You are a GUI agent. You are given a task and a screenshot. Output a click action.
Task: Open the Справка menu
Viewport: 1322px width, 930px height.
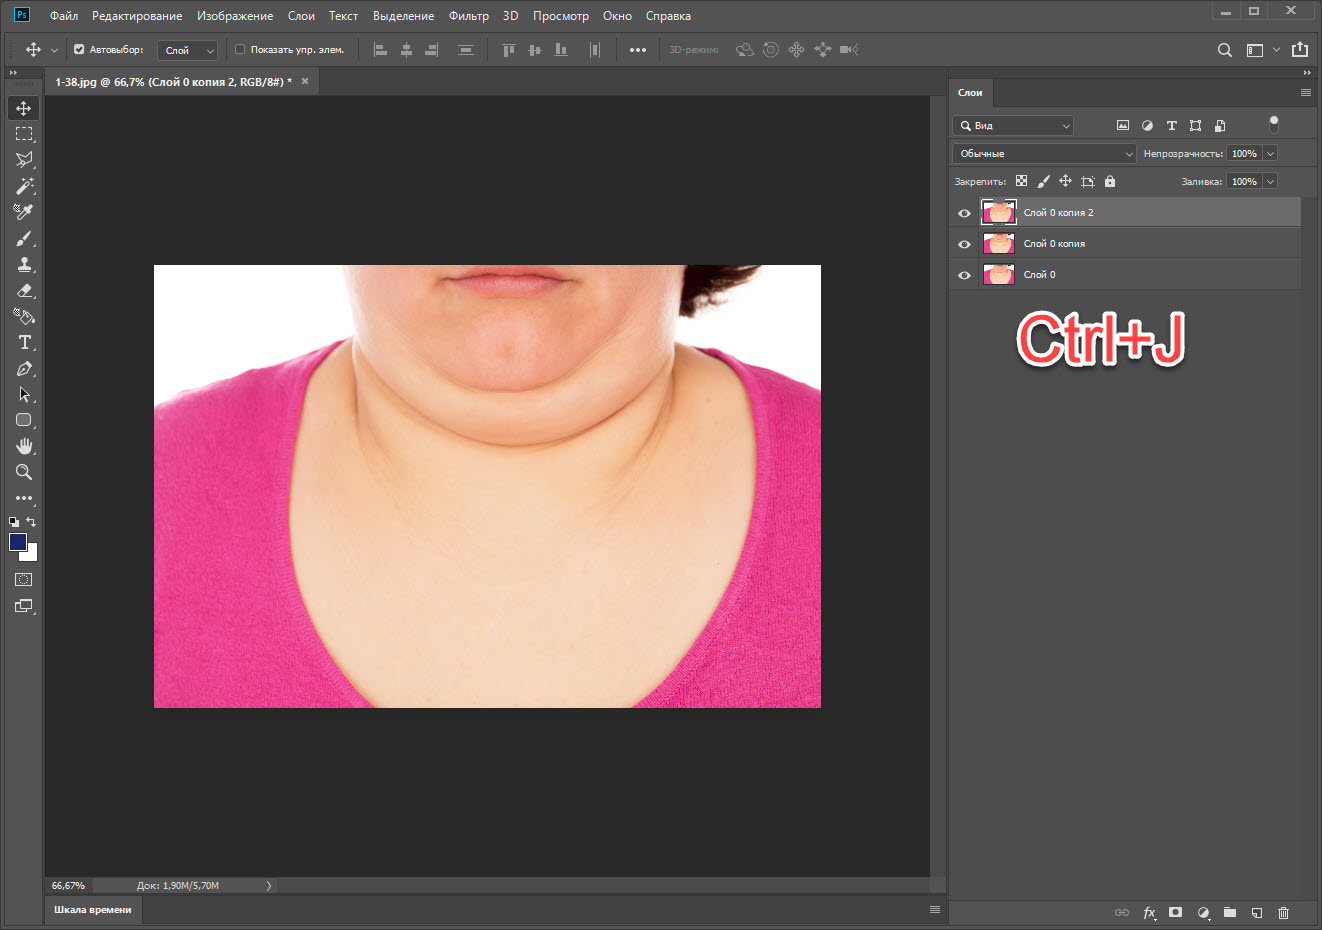[668, 16]
